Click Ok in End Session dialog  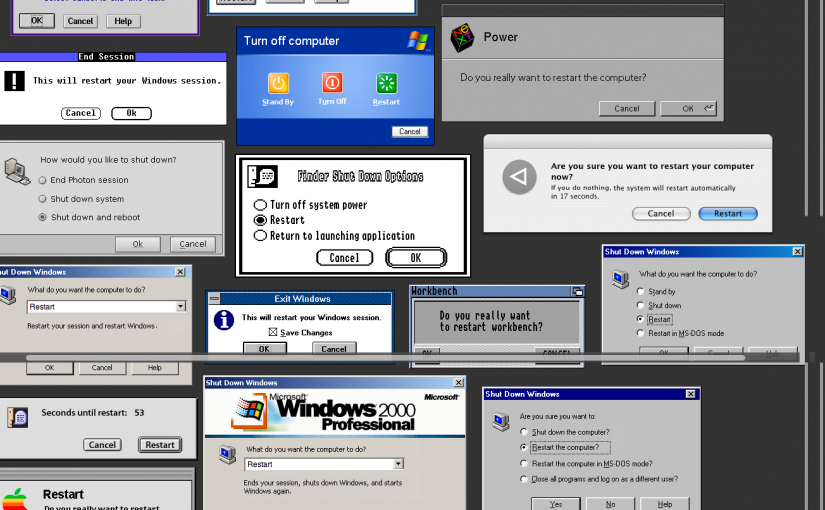(x=132, y=113)
